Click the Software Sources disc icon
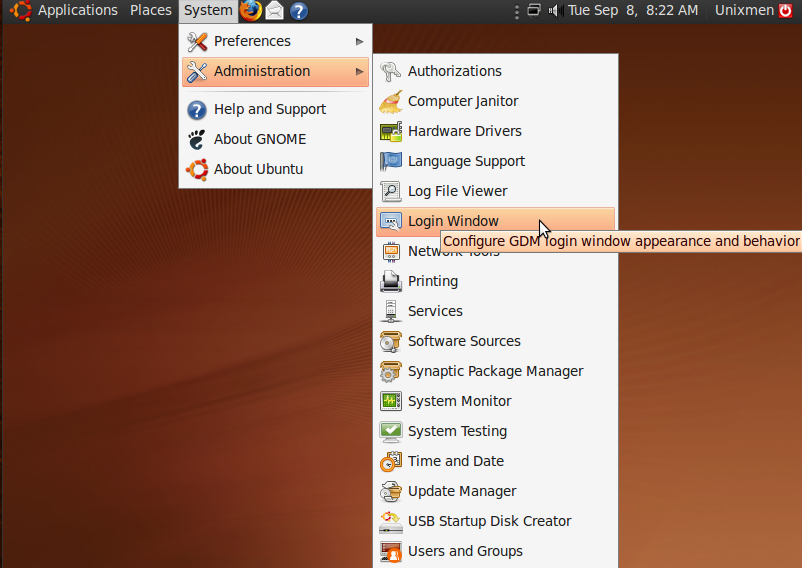Viewport: 802px width, 568px height. point(391,342)
